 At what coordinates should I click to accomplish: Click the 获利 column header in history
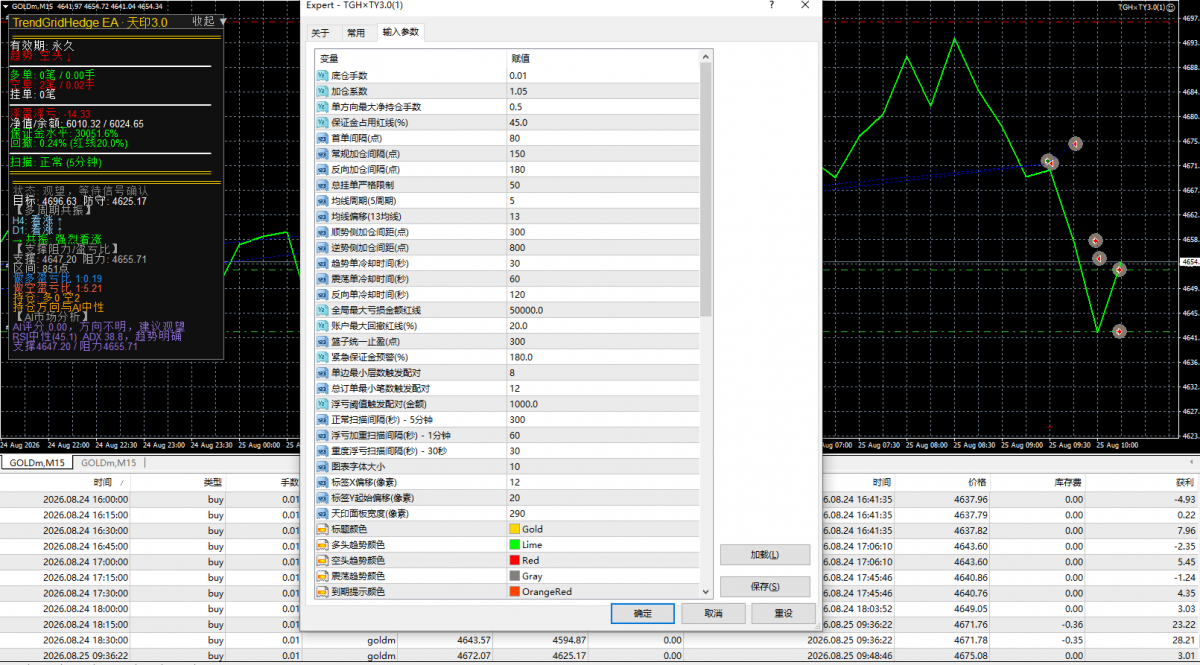pos(1183,482)
